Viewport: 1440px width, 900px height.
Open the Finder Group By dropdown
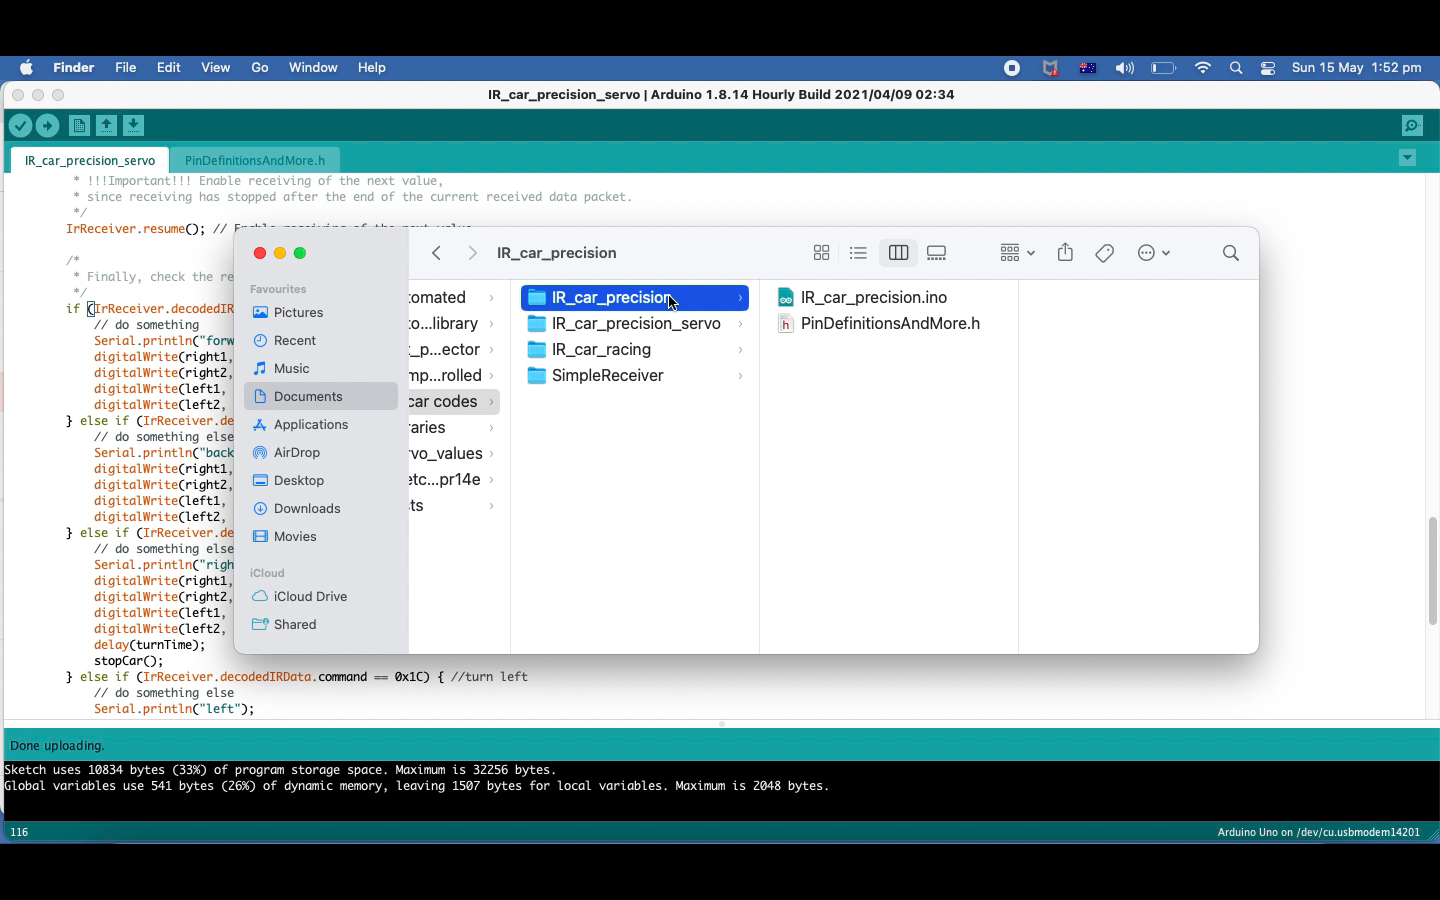tap(1017, 254)
